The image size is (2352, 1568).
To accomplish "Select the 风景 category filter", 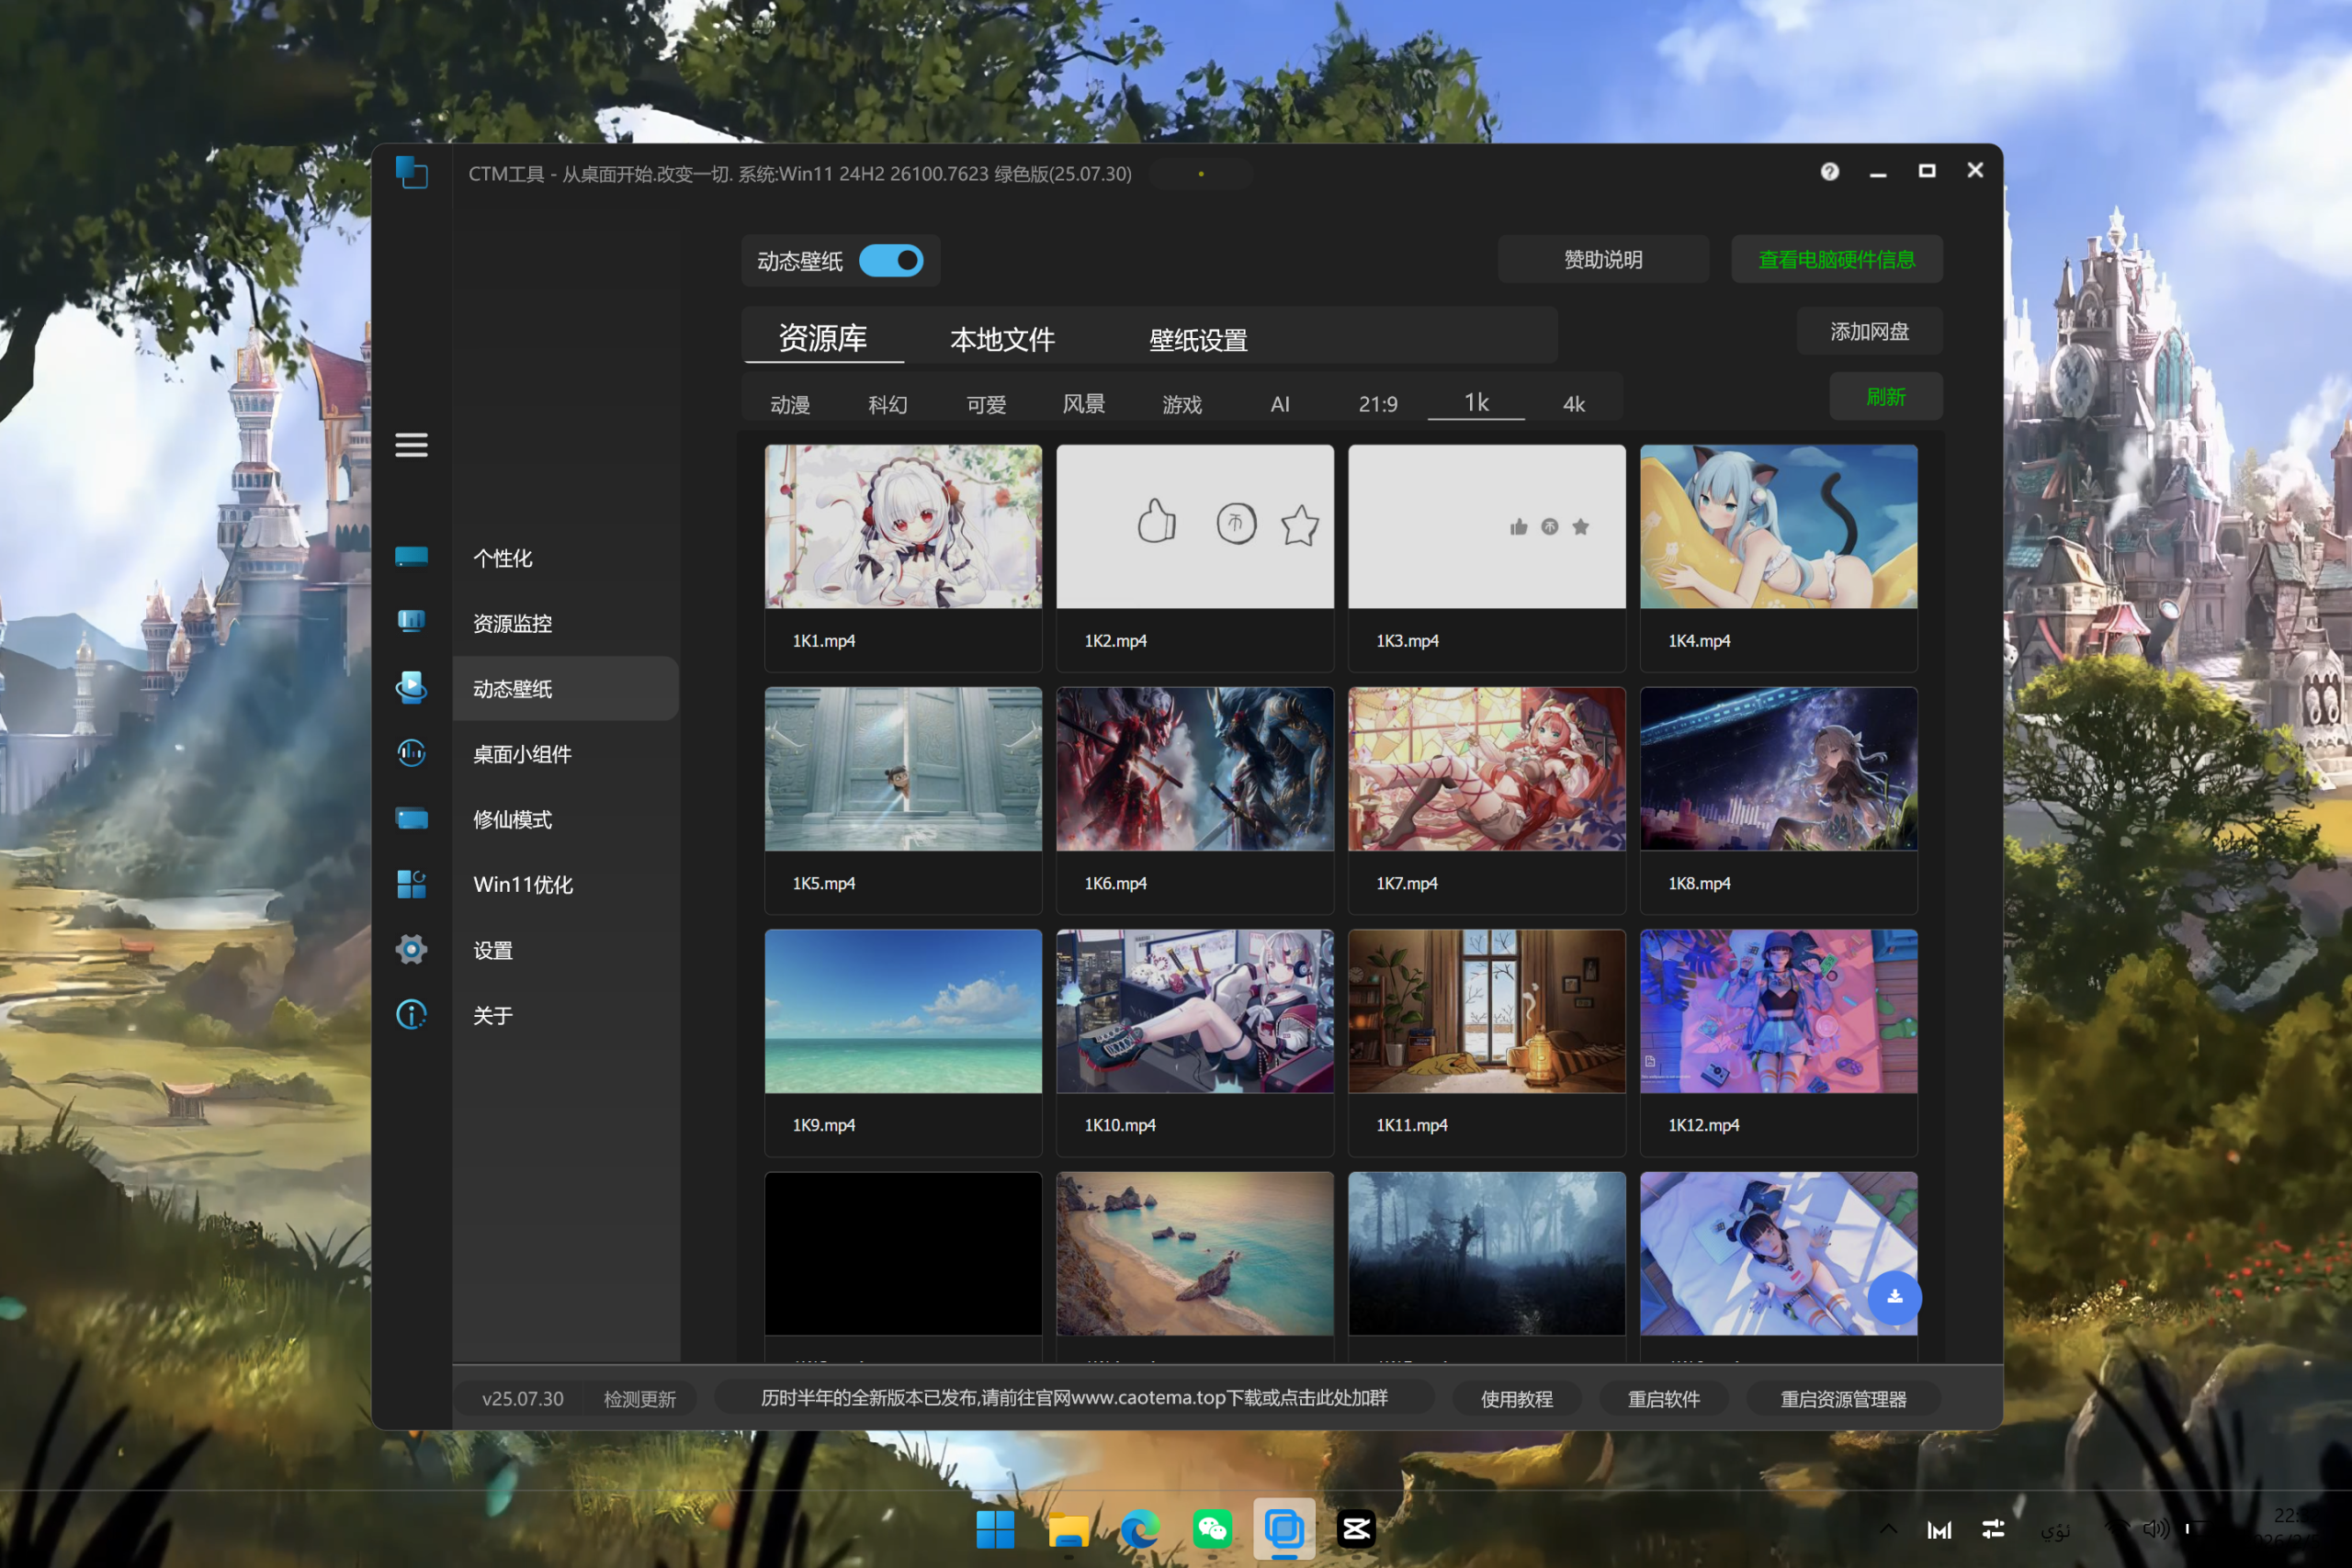I will (1083, 404).
